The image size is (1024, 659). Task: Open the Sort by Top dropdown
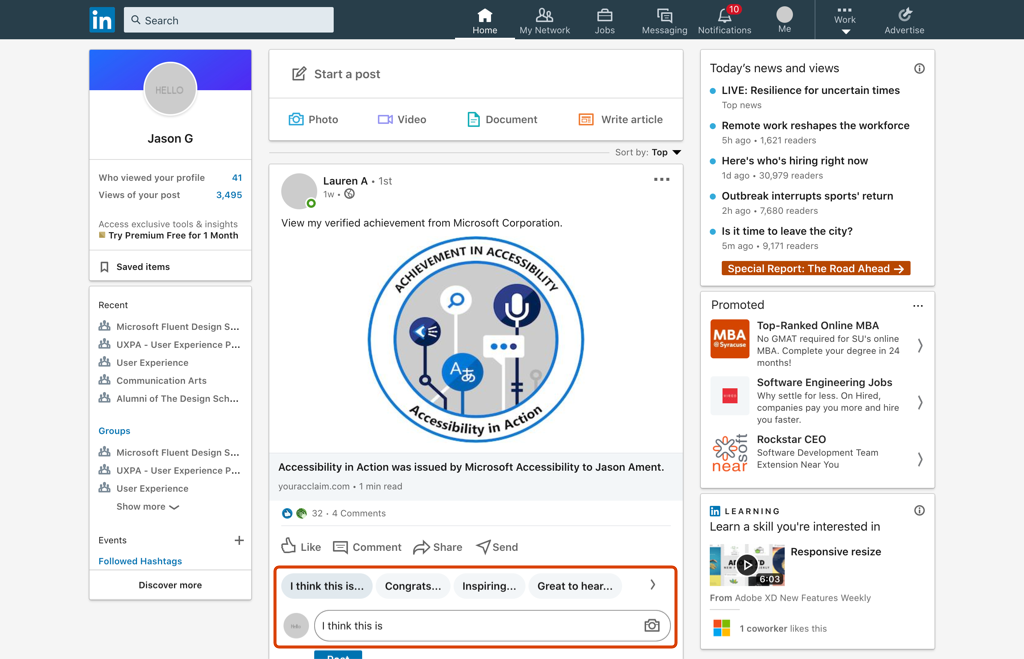point(665,153)
